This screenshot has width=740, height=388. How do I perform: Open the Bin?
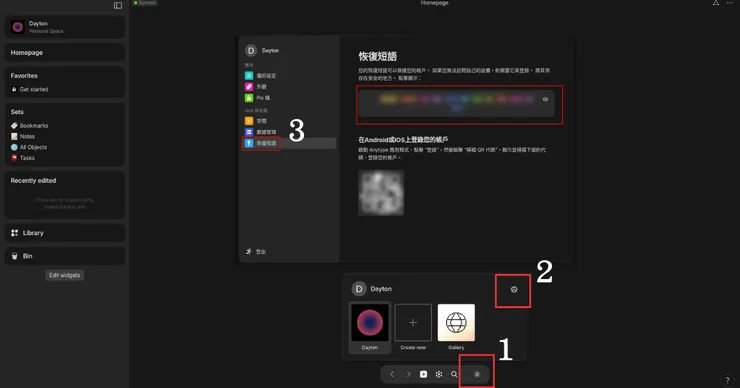pos(65,256)
